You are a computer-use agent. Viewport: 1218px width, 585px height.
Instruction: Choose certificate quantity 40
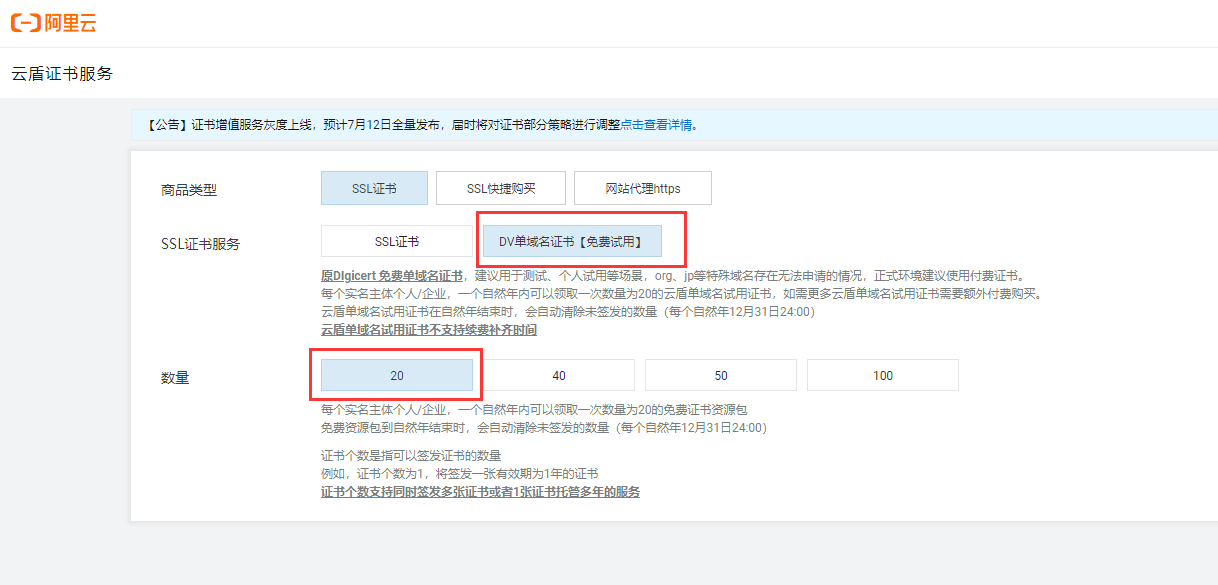point(558,375)
